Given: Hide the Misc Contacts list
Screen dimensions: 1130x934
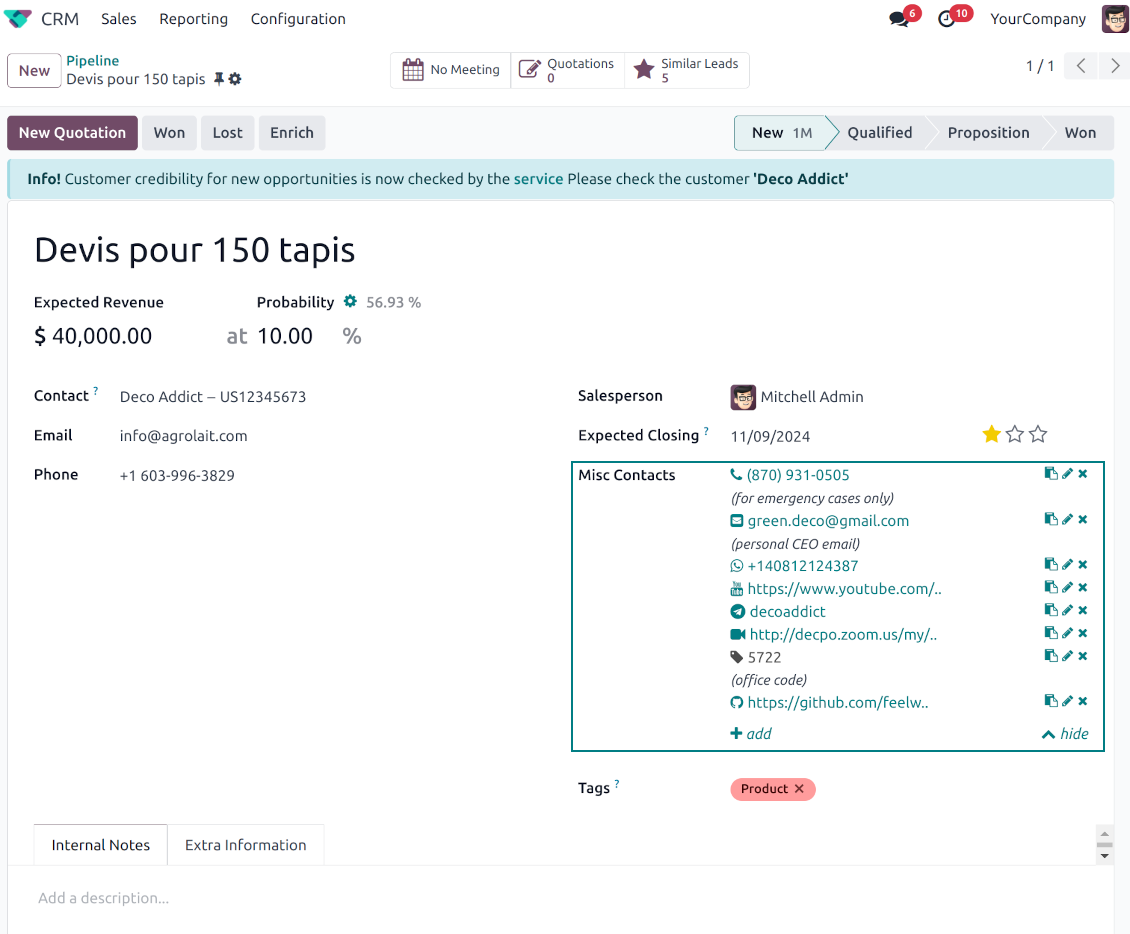Looking at the screenshot, I should (1065, 734).
